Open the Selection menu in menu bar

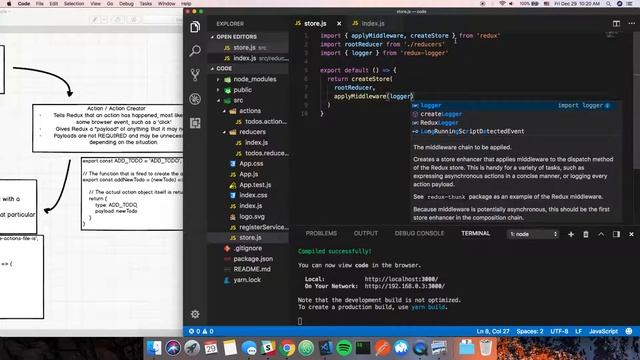(x=74, y=4)
